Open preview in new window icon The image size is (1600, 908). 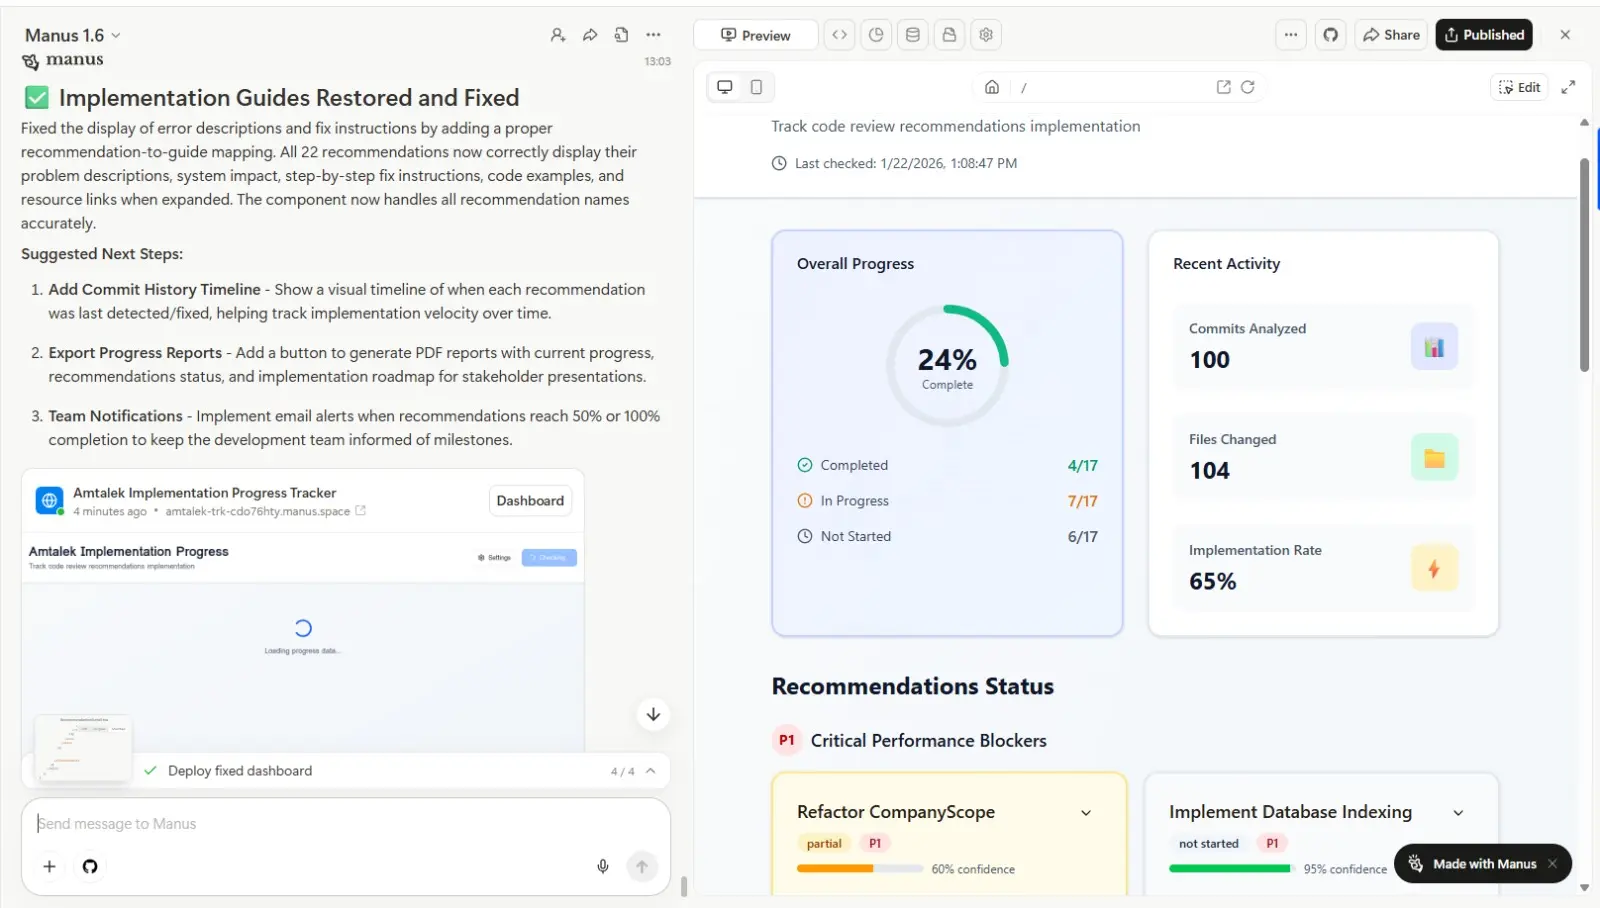click(x=1223, y=87)
